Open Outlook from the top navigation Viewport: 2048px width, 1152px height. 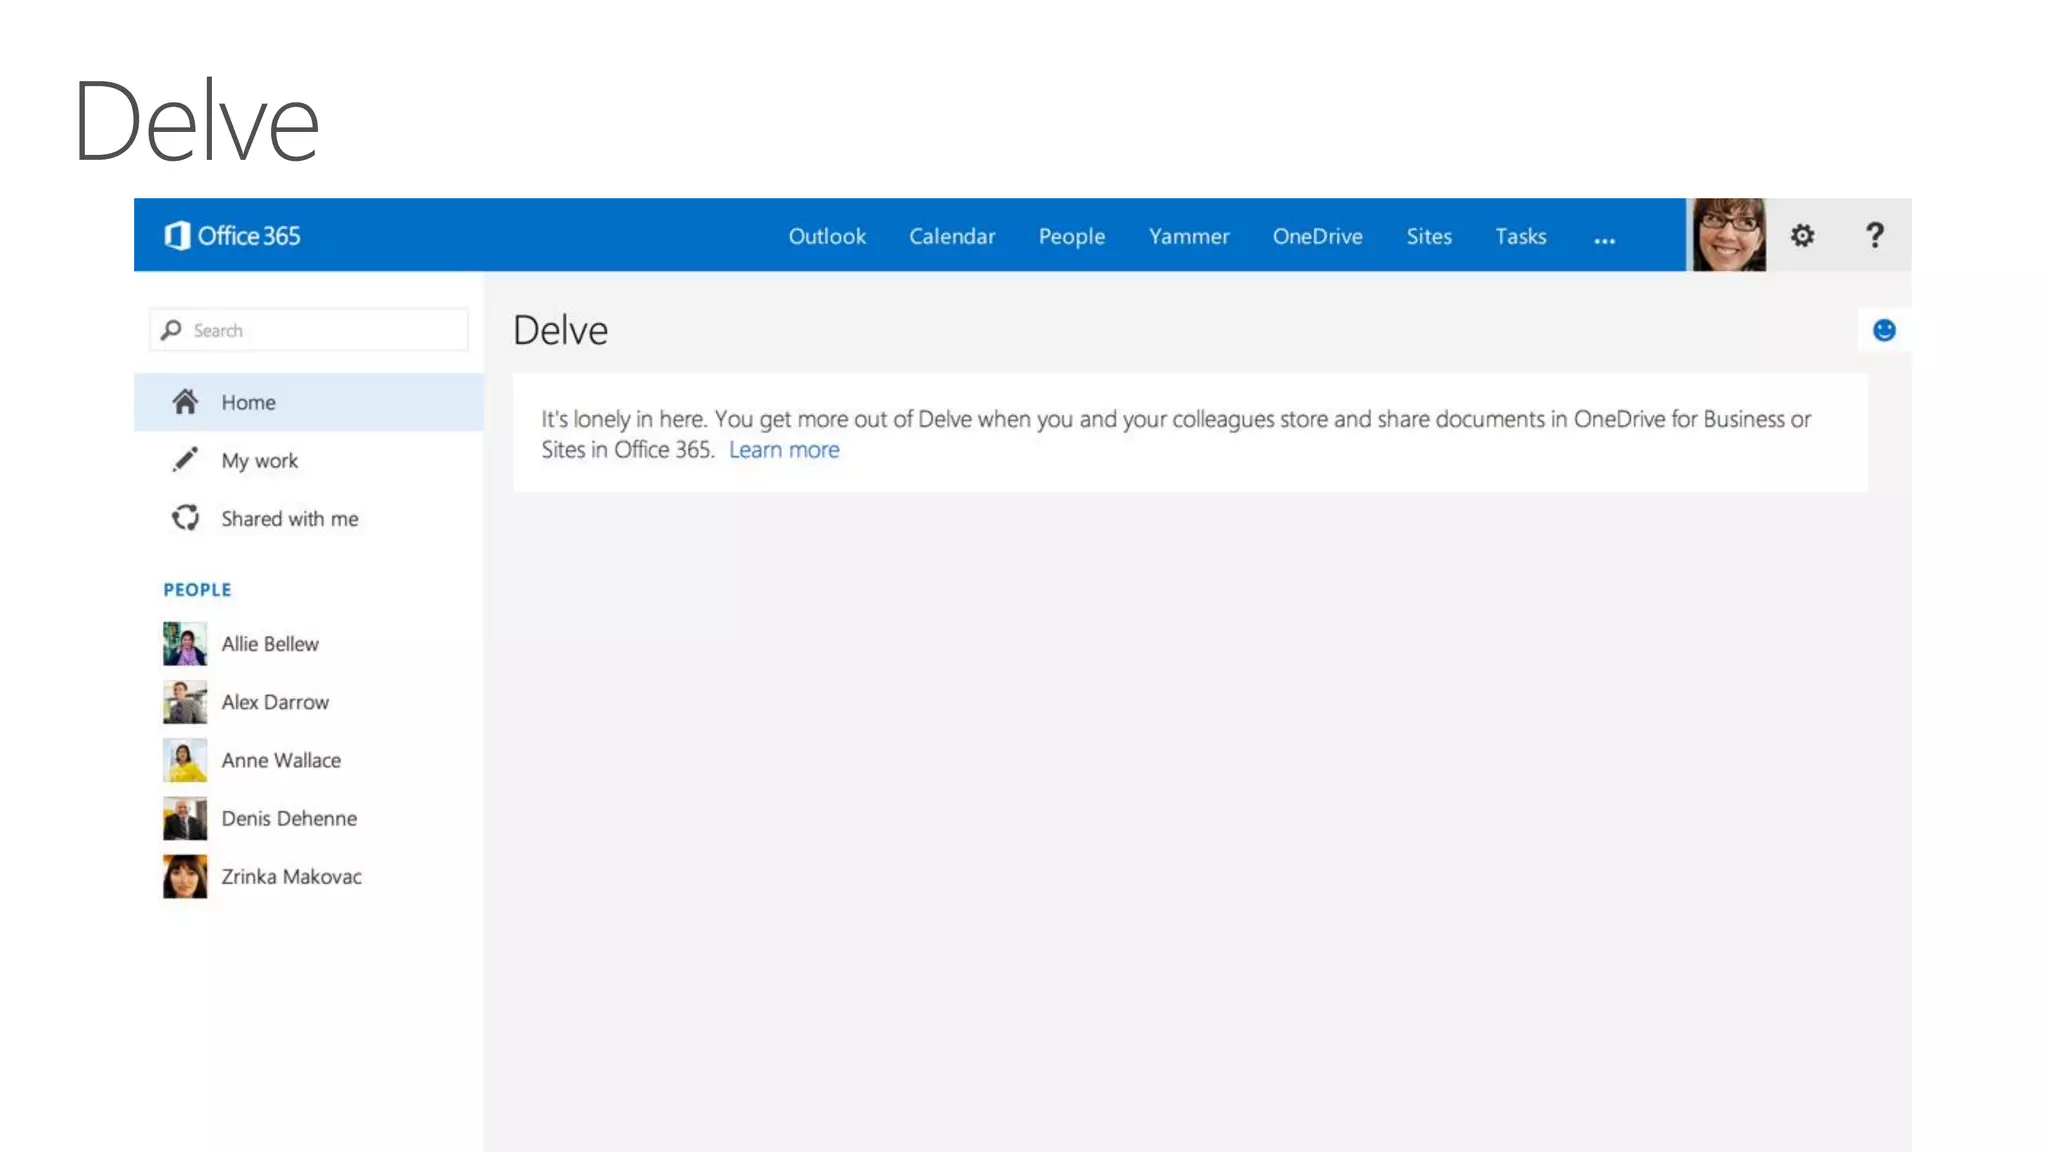(x=827, y=237)
